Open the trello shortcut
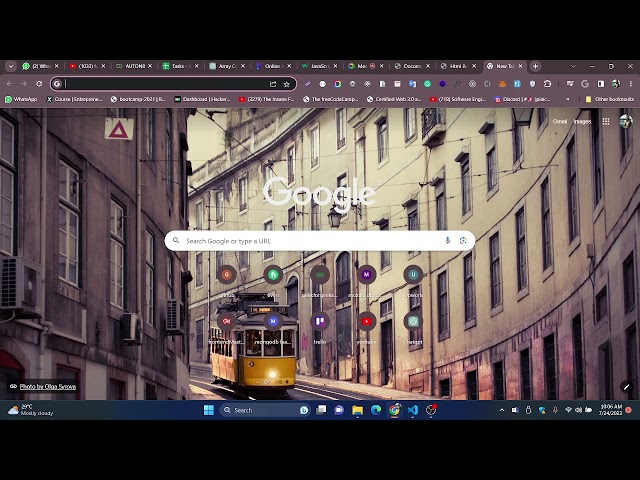 [320, 328]
